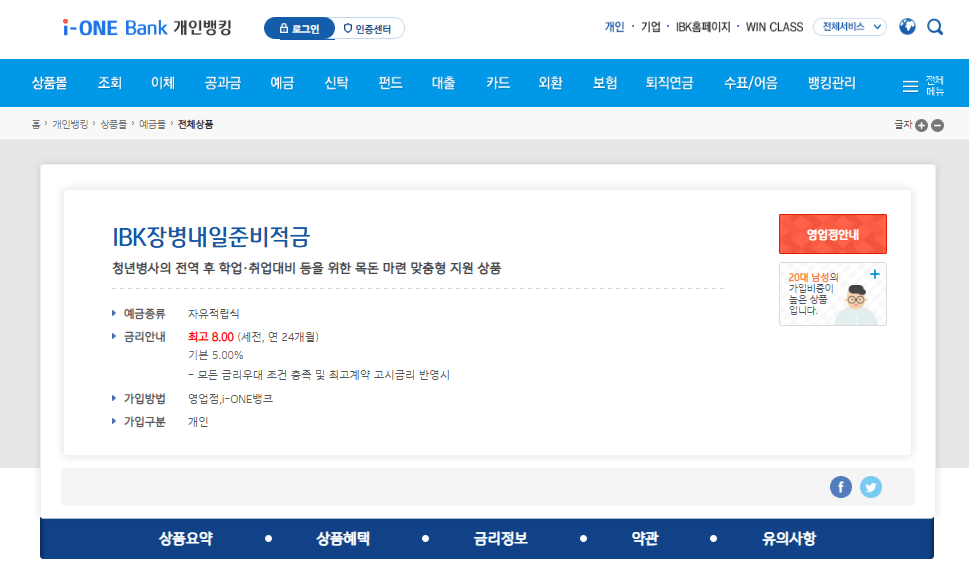Click the 개인 value under 가입구분

point(198,422)
